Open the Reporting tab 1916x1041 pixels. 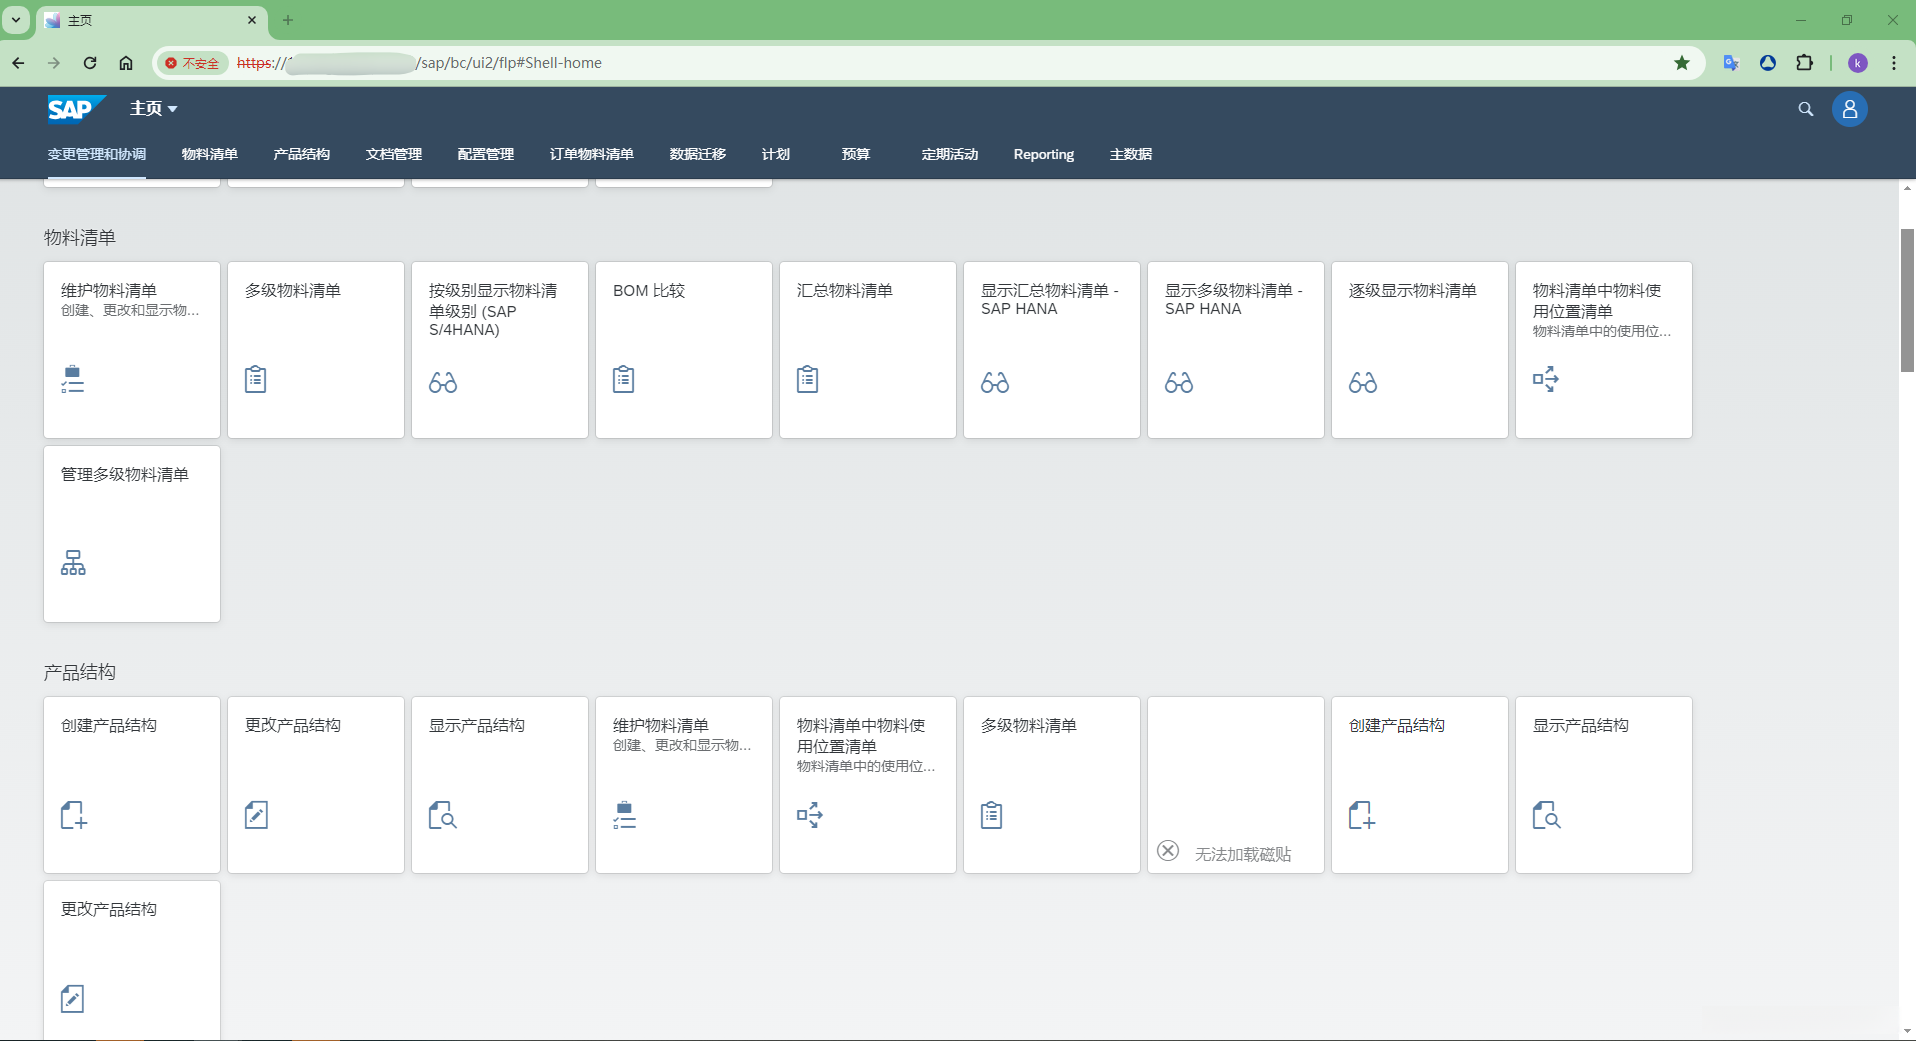1044,154
